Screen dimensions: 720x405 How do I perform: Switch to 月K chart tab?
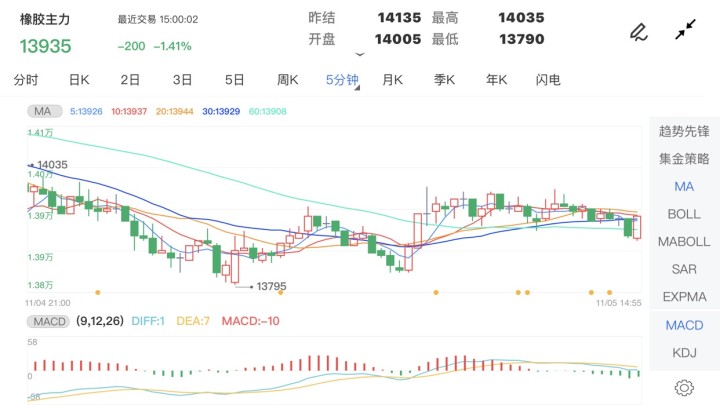pos(392,80)
